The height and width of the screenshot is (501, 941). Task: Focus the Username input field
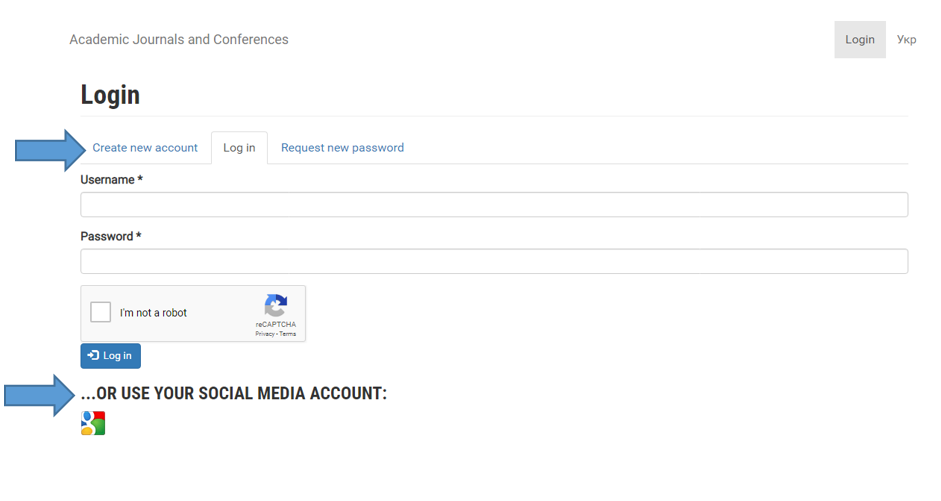[x=494, y=205]
